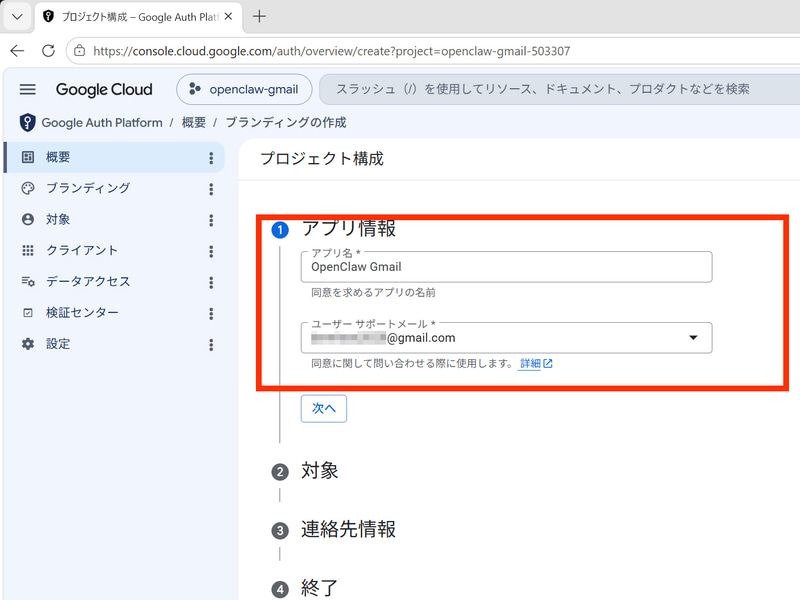Click the Google Auth Platform shield icon
This screenshot has width=800, height=600.
[28, 122]
